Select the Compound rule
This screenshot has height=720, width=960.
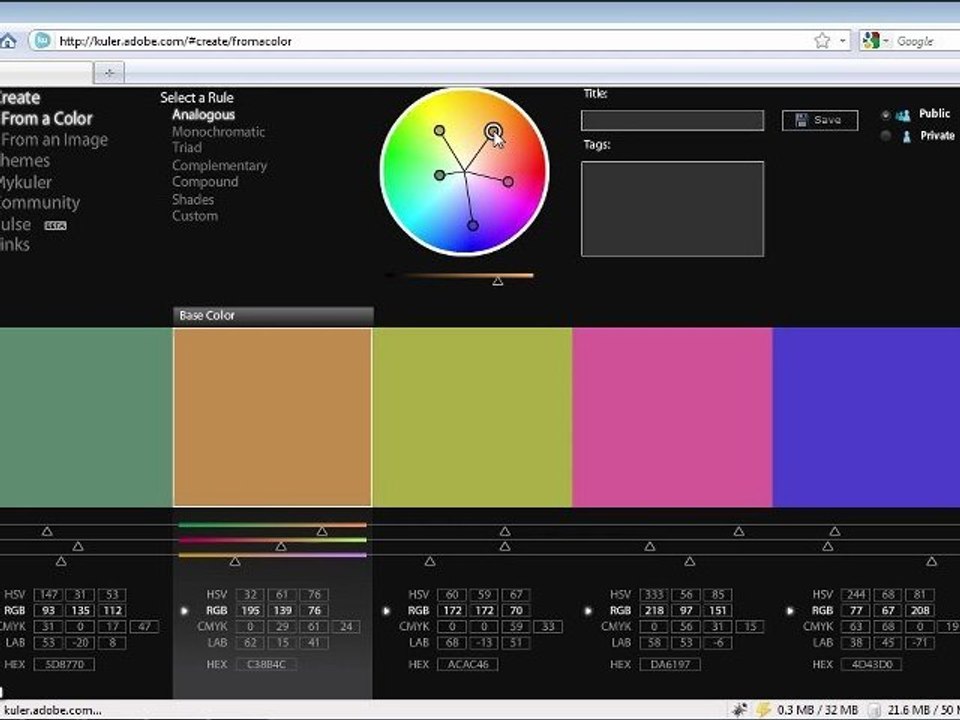[205, 182]
